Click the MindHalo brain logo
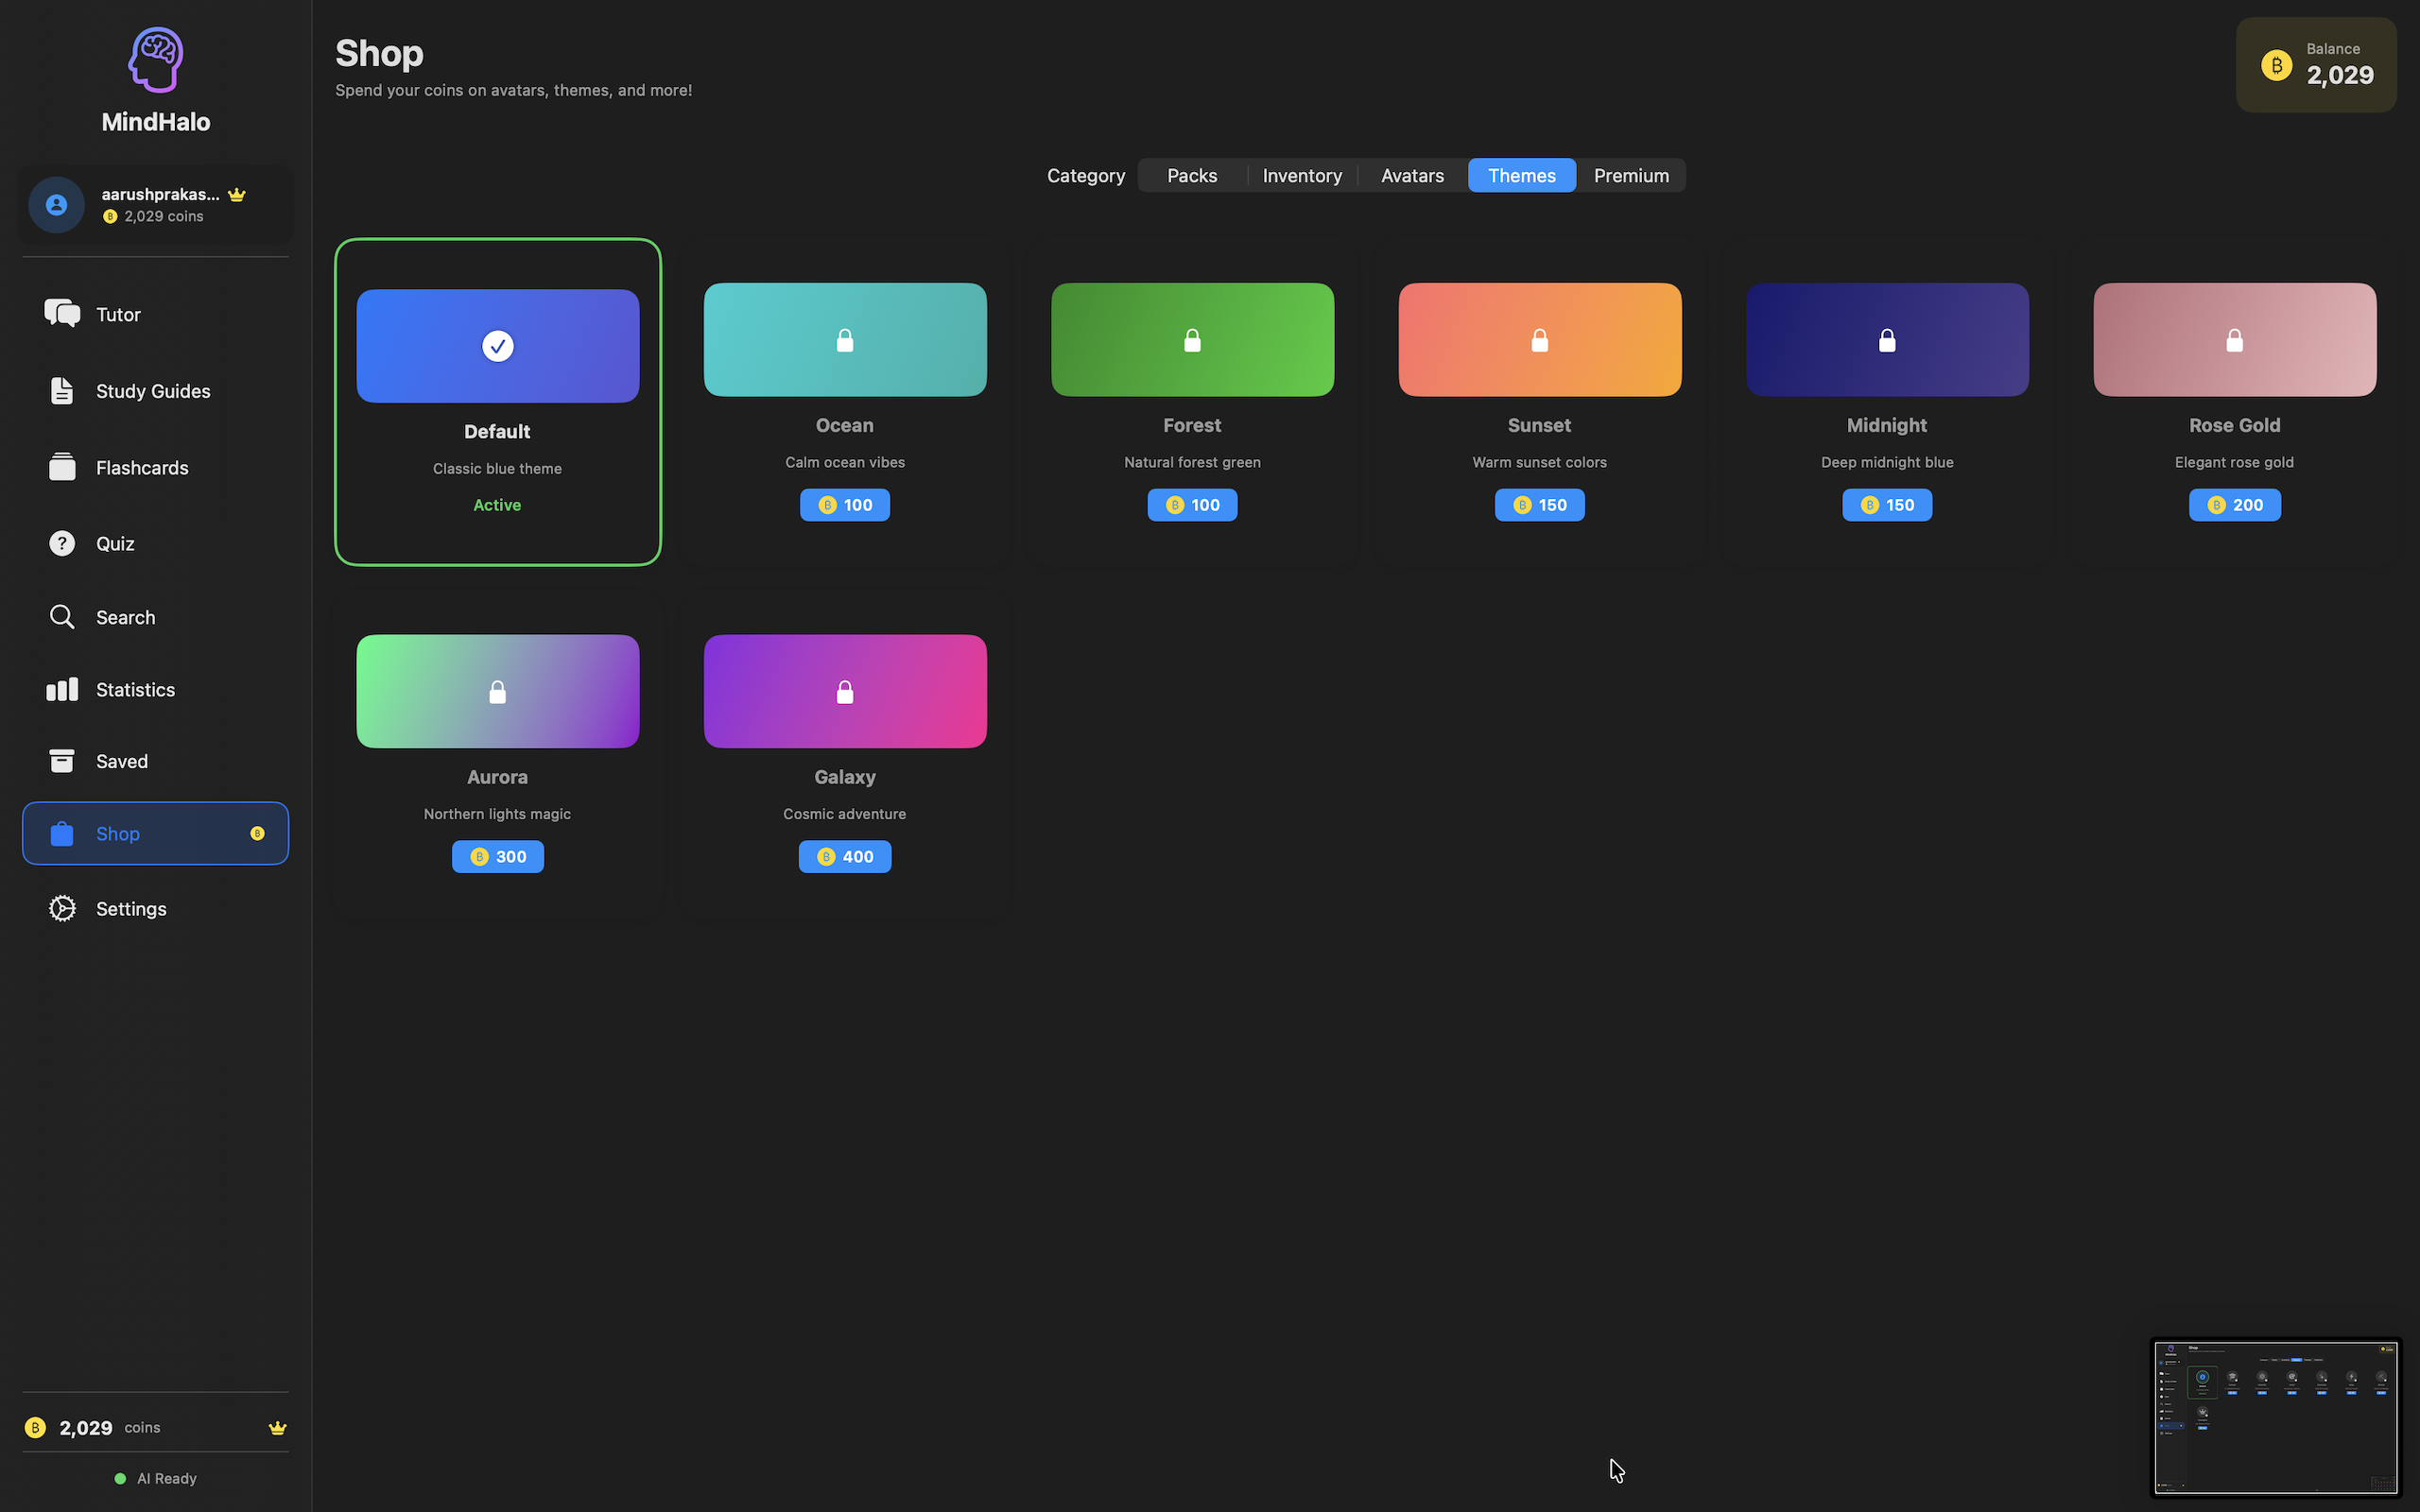 pyautogui.click(x=156, y=60)
